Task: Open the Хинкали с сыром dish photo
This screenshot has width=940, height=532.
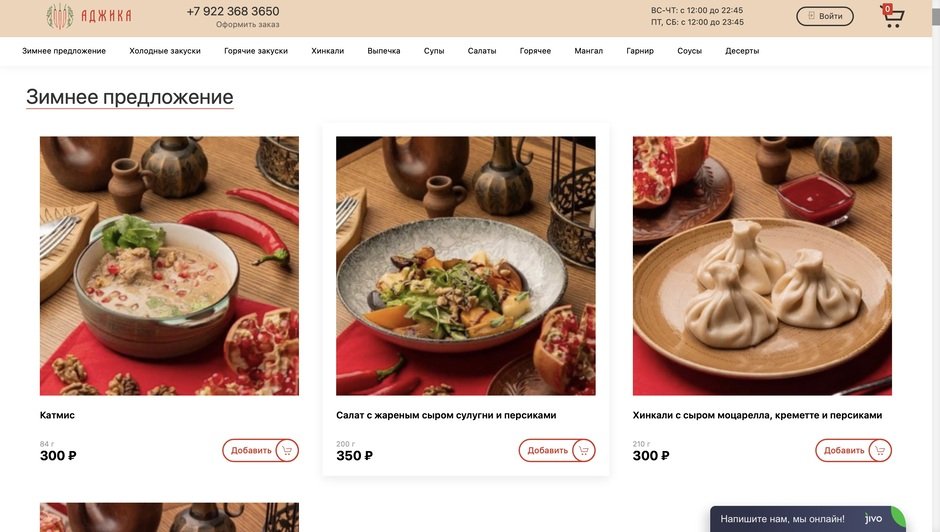Action: pos(762,266)
